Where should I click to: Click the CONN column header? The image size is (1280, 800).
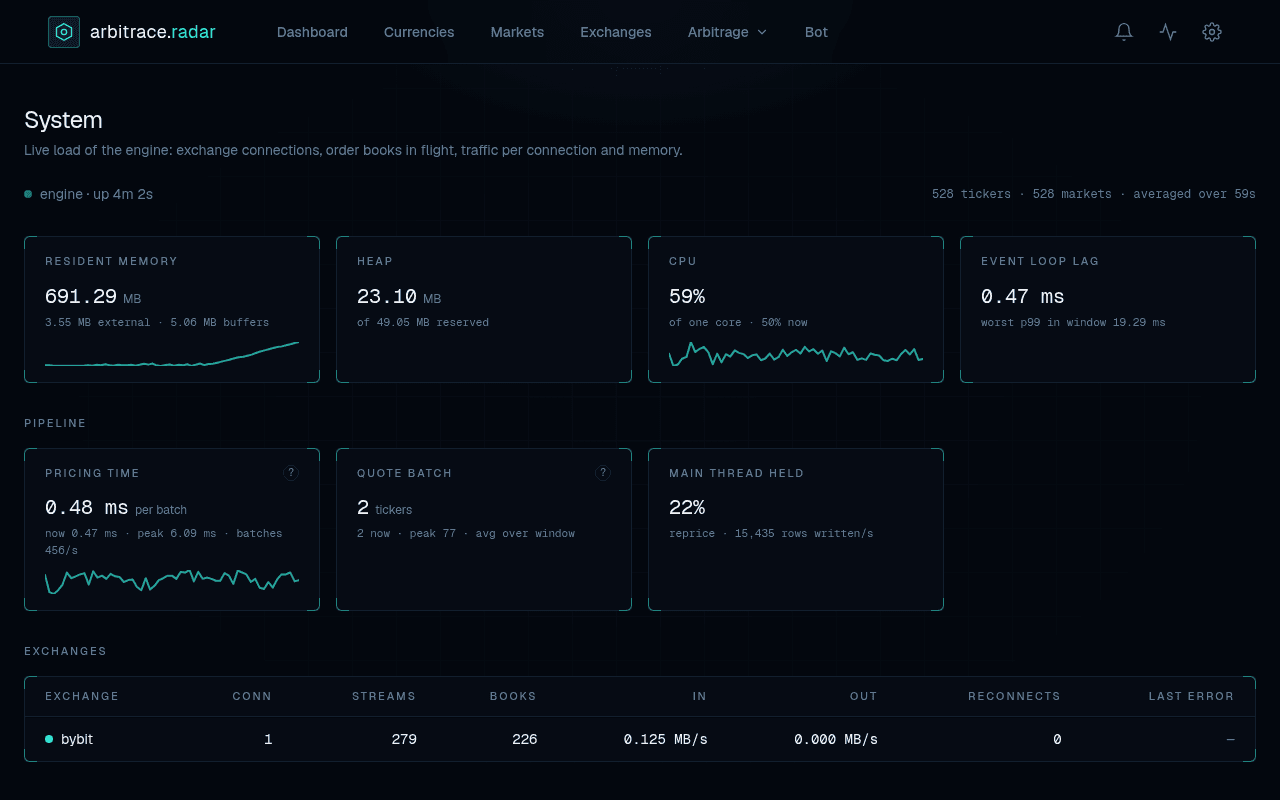(252, 696)
